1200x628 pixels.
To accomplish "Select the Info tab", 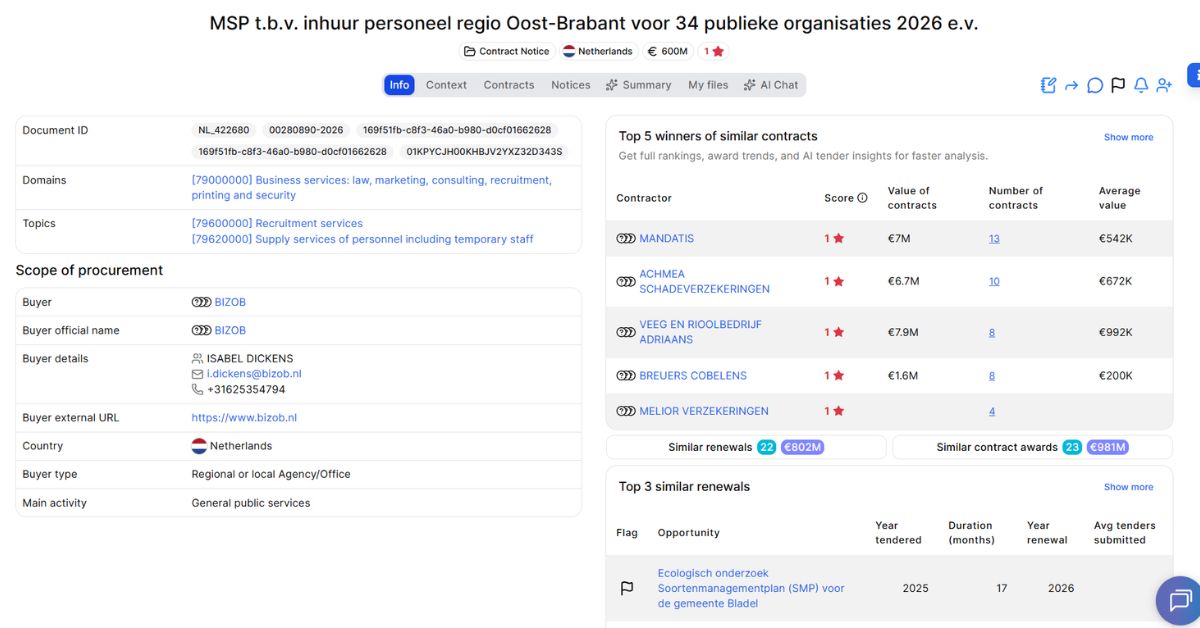I will click(x=399, y=85).
